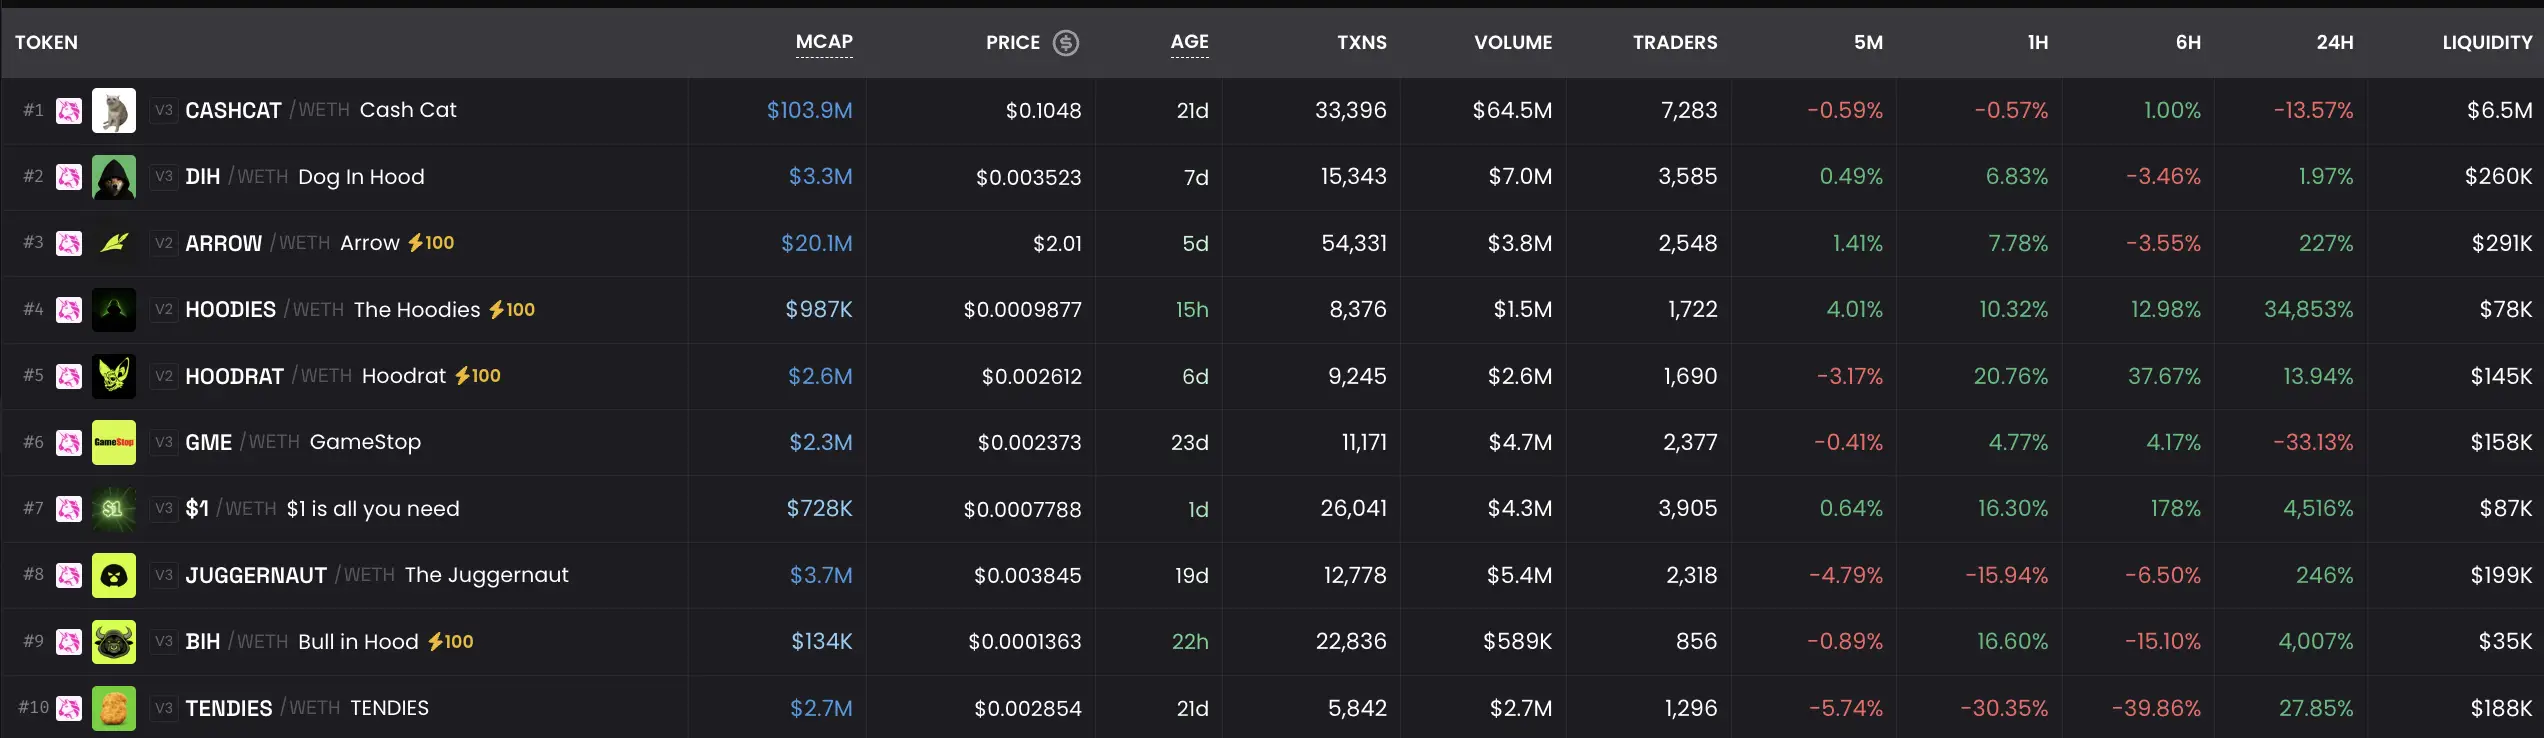Click the boost 100 badge on Arrow
The width and height of the screenshot is (2544, 738).
(x=431, y=243)
